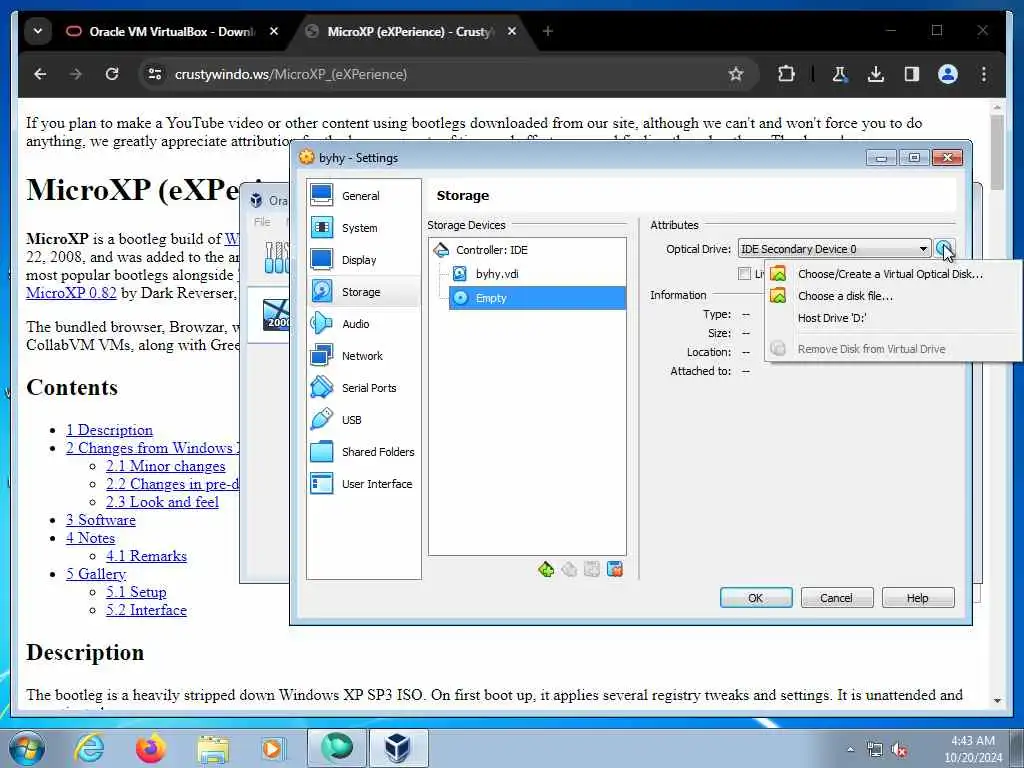Open browser profile avatar
This screenshot has width=1024, height=768.
(x=948, y=74)
